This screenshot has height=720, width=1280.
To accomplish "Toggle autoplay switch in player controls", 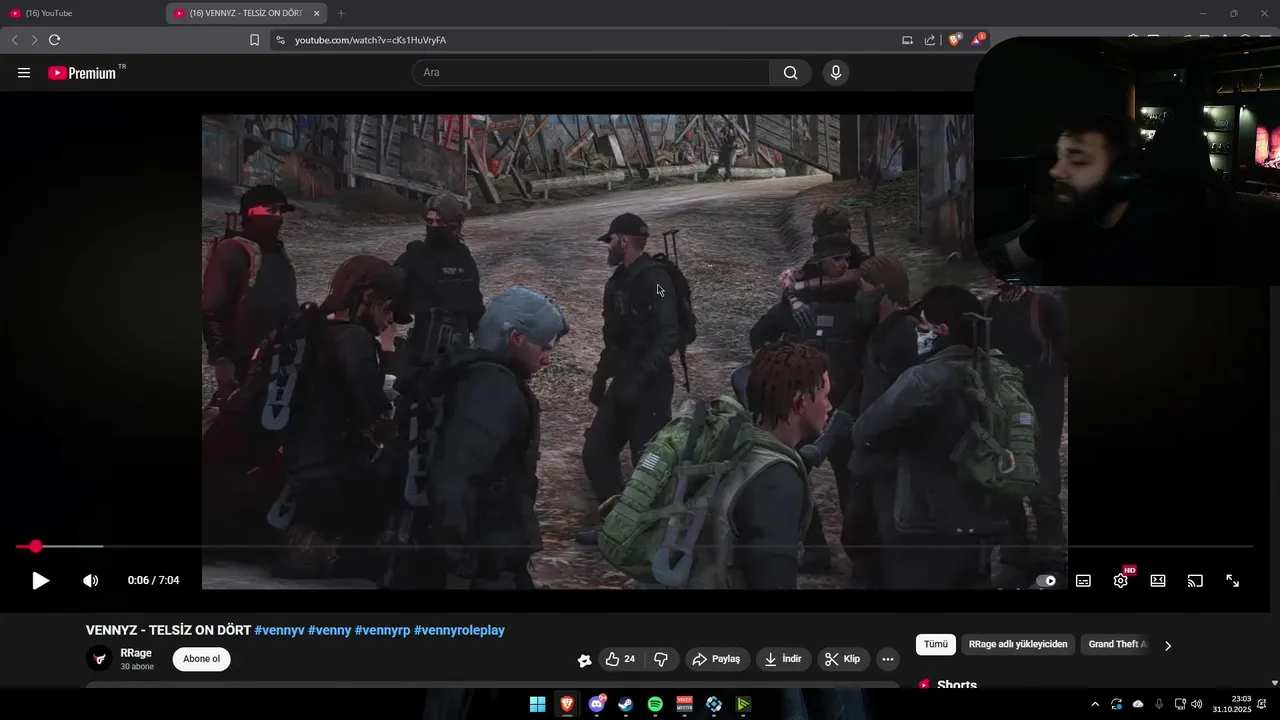I will click(x=1046, y=581).
